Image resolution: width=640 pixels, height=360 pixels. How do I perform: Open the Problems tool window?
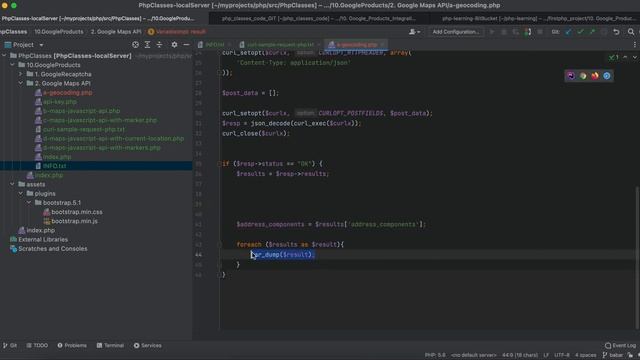click(72, 345)
